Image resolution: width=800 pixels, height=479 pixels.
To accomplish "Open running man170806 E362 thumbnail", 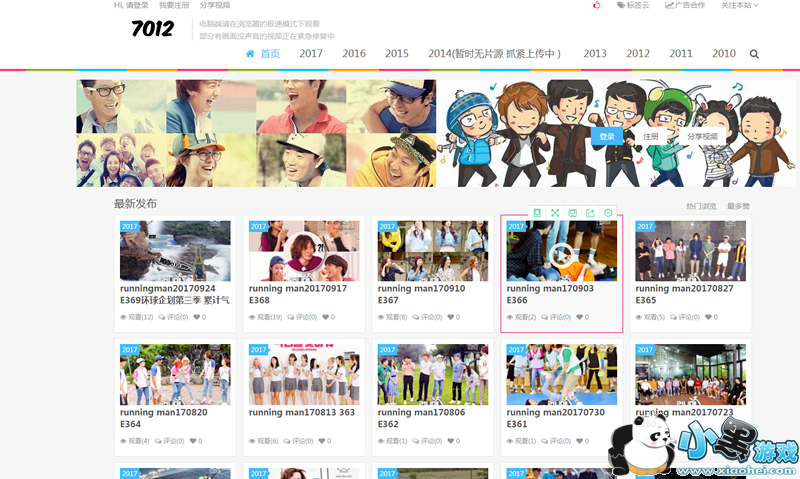I will pyautogui.click(x=433, y=374).
